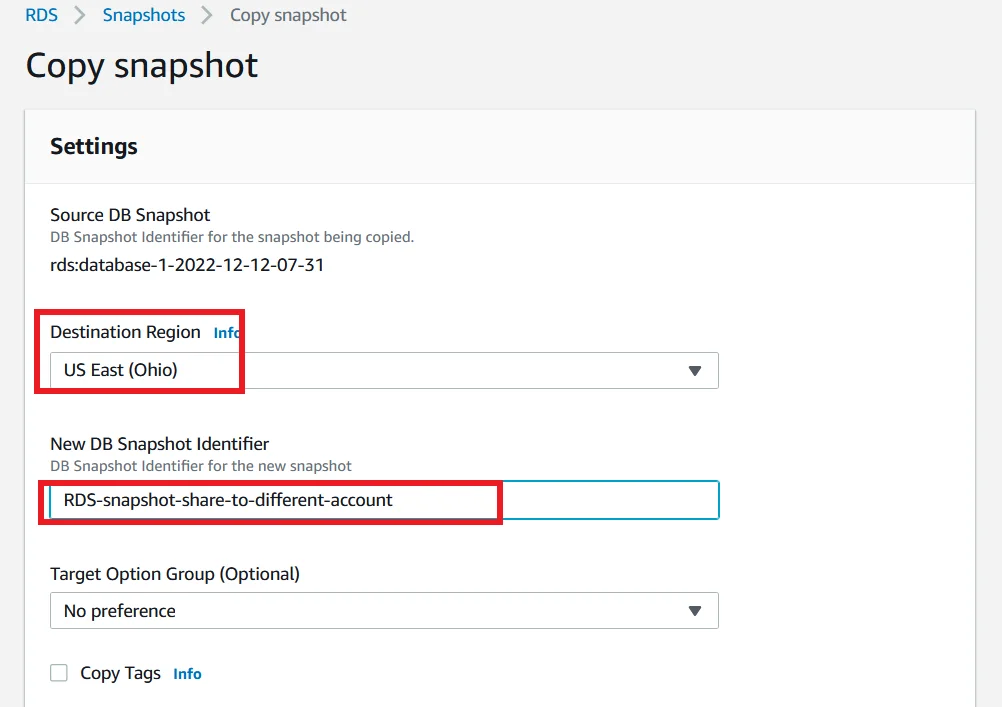This screenshot has height=707, width=1002.
Task: Select the US East (Ohio) region value
Action: pos(121,370)
